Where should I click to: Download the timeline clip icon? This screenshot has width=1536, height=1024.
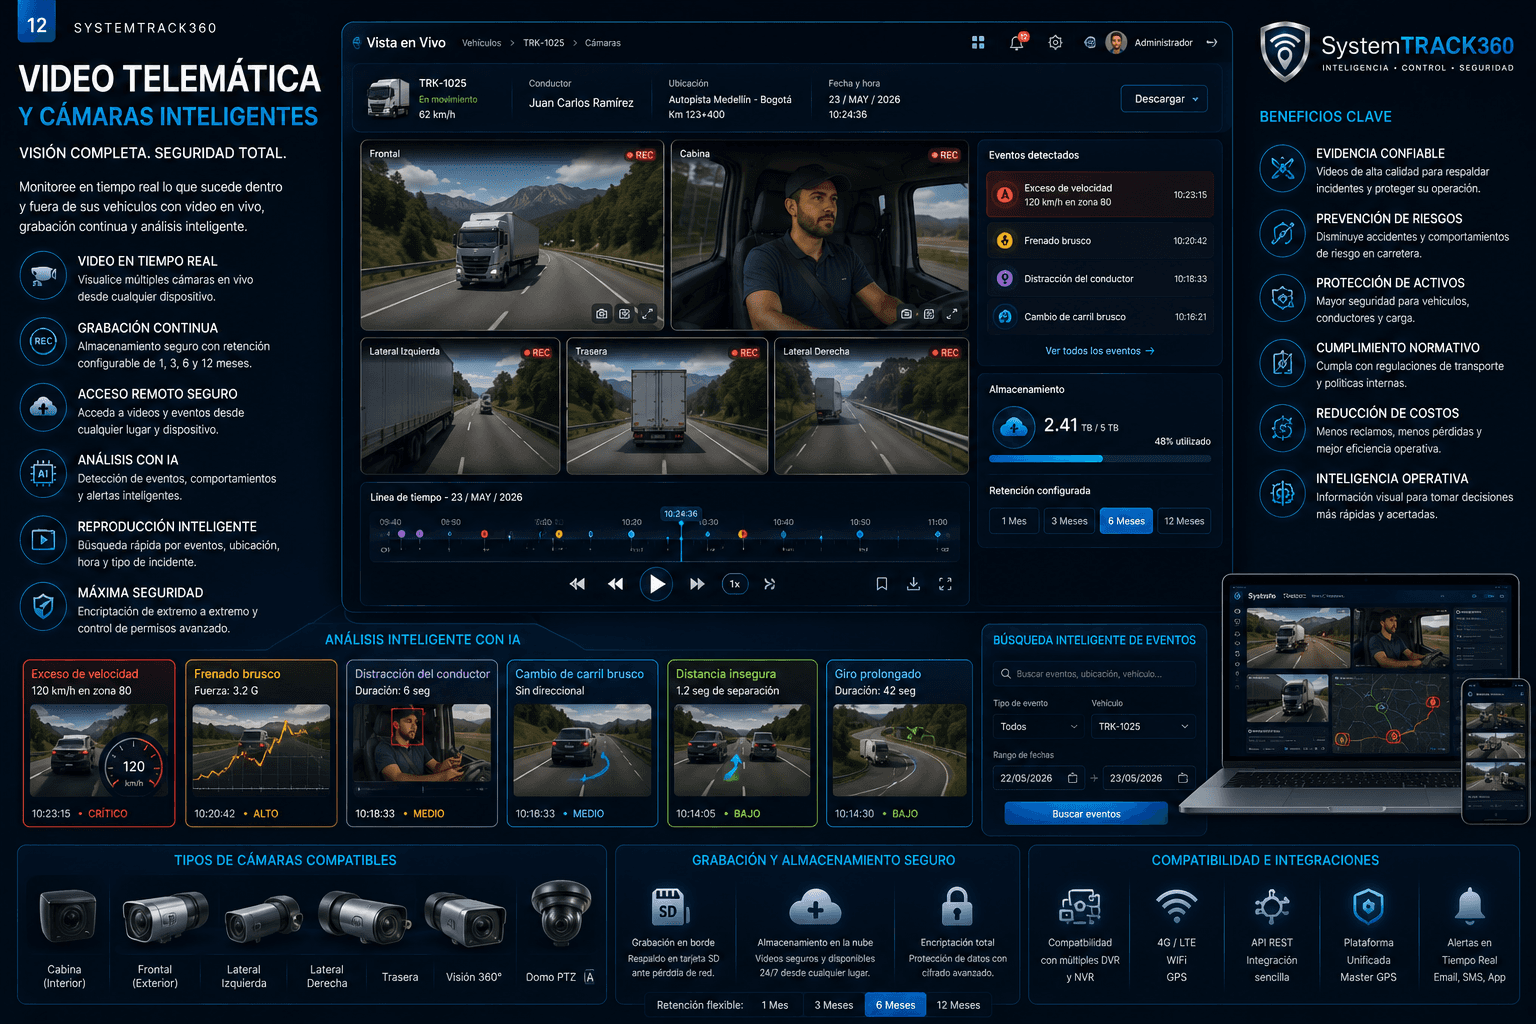913,584
